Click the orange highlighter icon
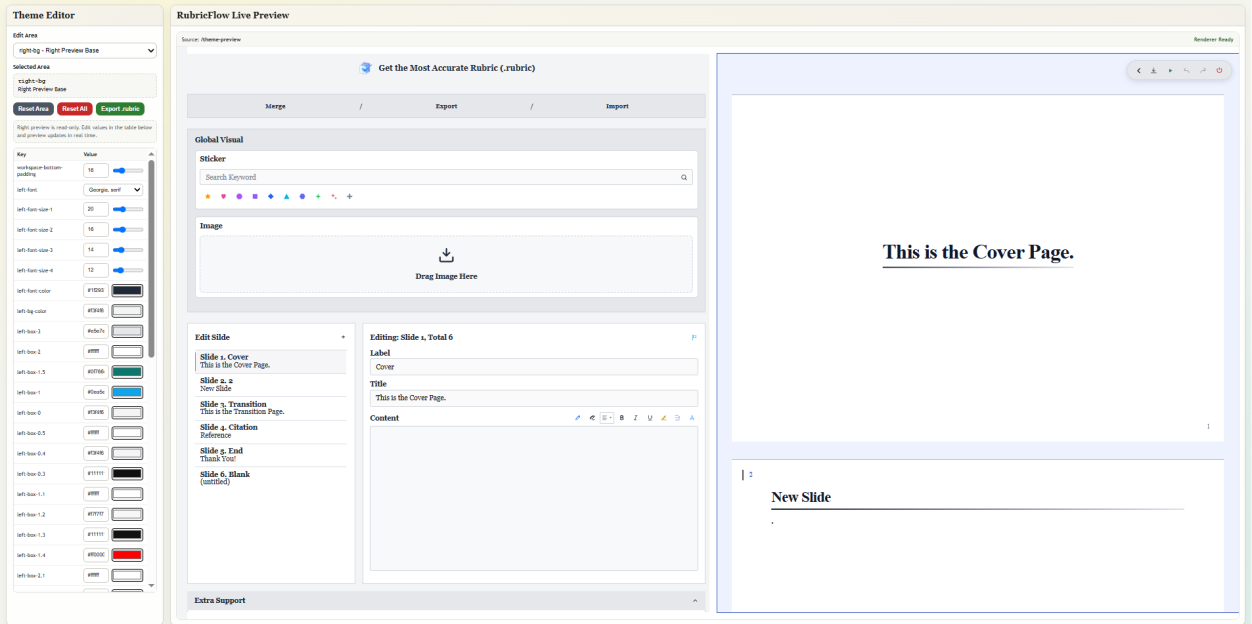The width and height of the screenshot is (1252, 624). (x=663, y=418)
